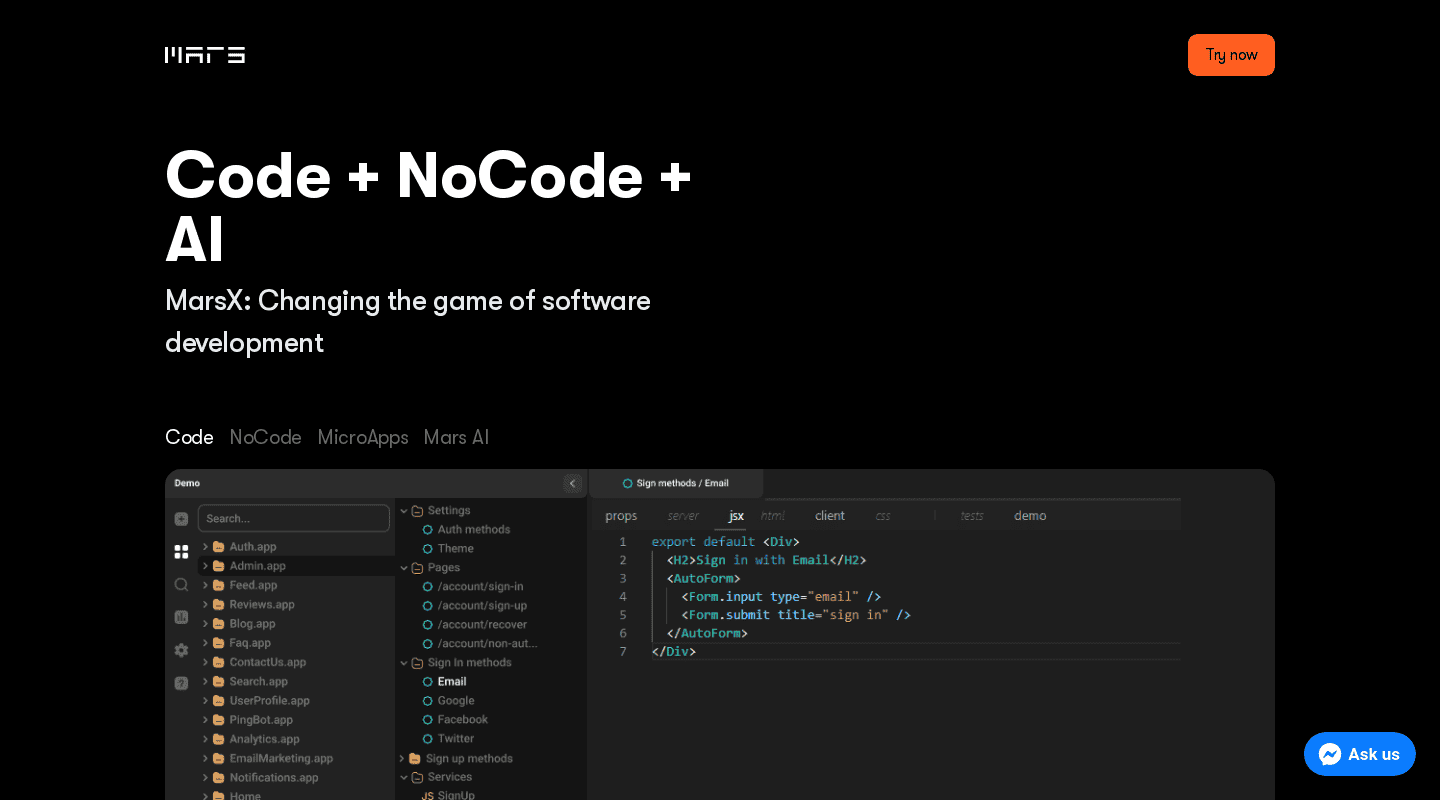Click the Form.submit code line

(796, 615)
